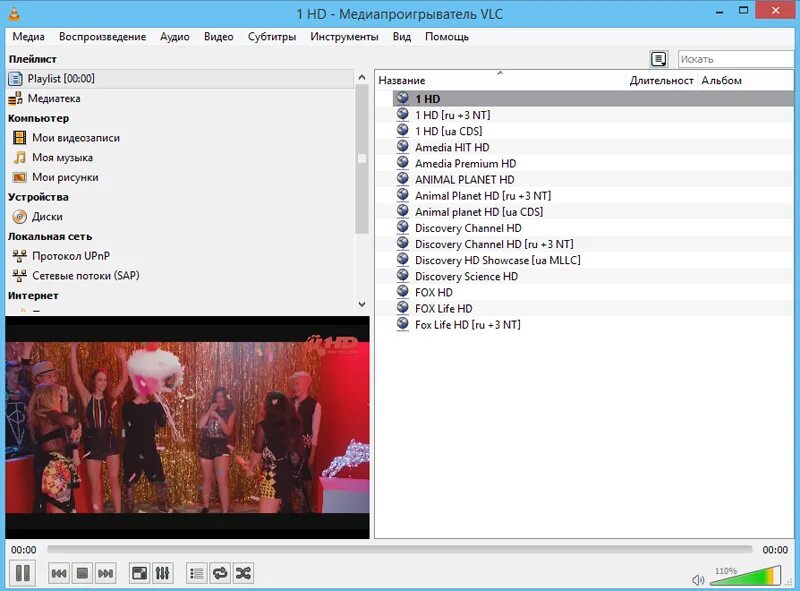
Task: Mute audio via speaker icon
Action: 697,580
